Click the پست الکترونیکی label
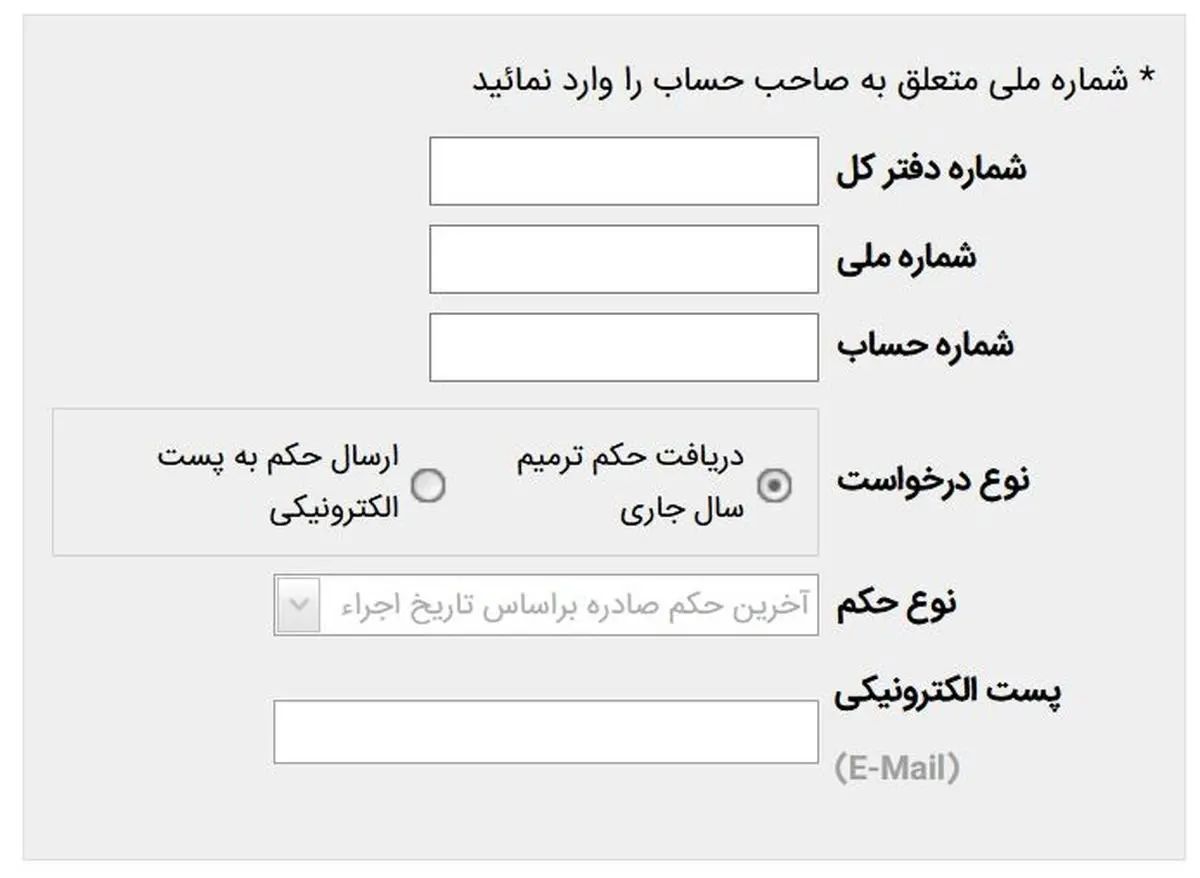Image resolution: width=1200 pixels, height=878 pixels. [947, 693]
